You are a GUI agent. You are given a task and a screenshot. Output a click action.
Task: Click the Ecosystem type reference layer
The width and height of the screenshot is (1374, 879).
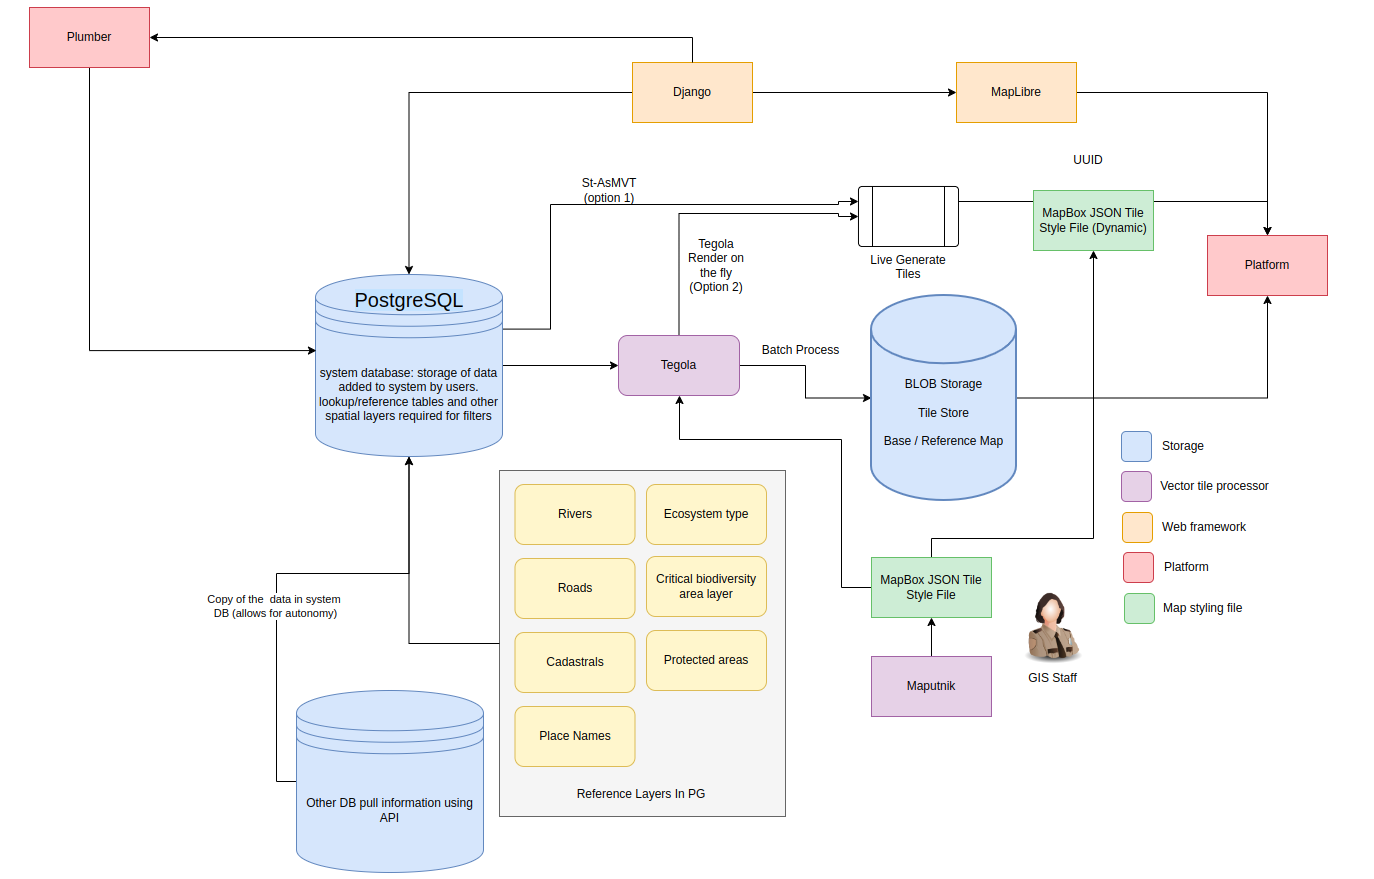tap(706, 514)
